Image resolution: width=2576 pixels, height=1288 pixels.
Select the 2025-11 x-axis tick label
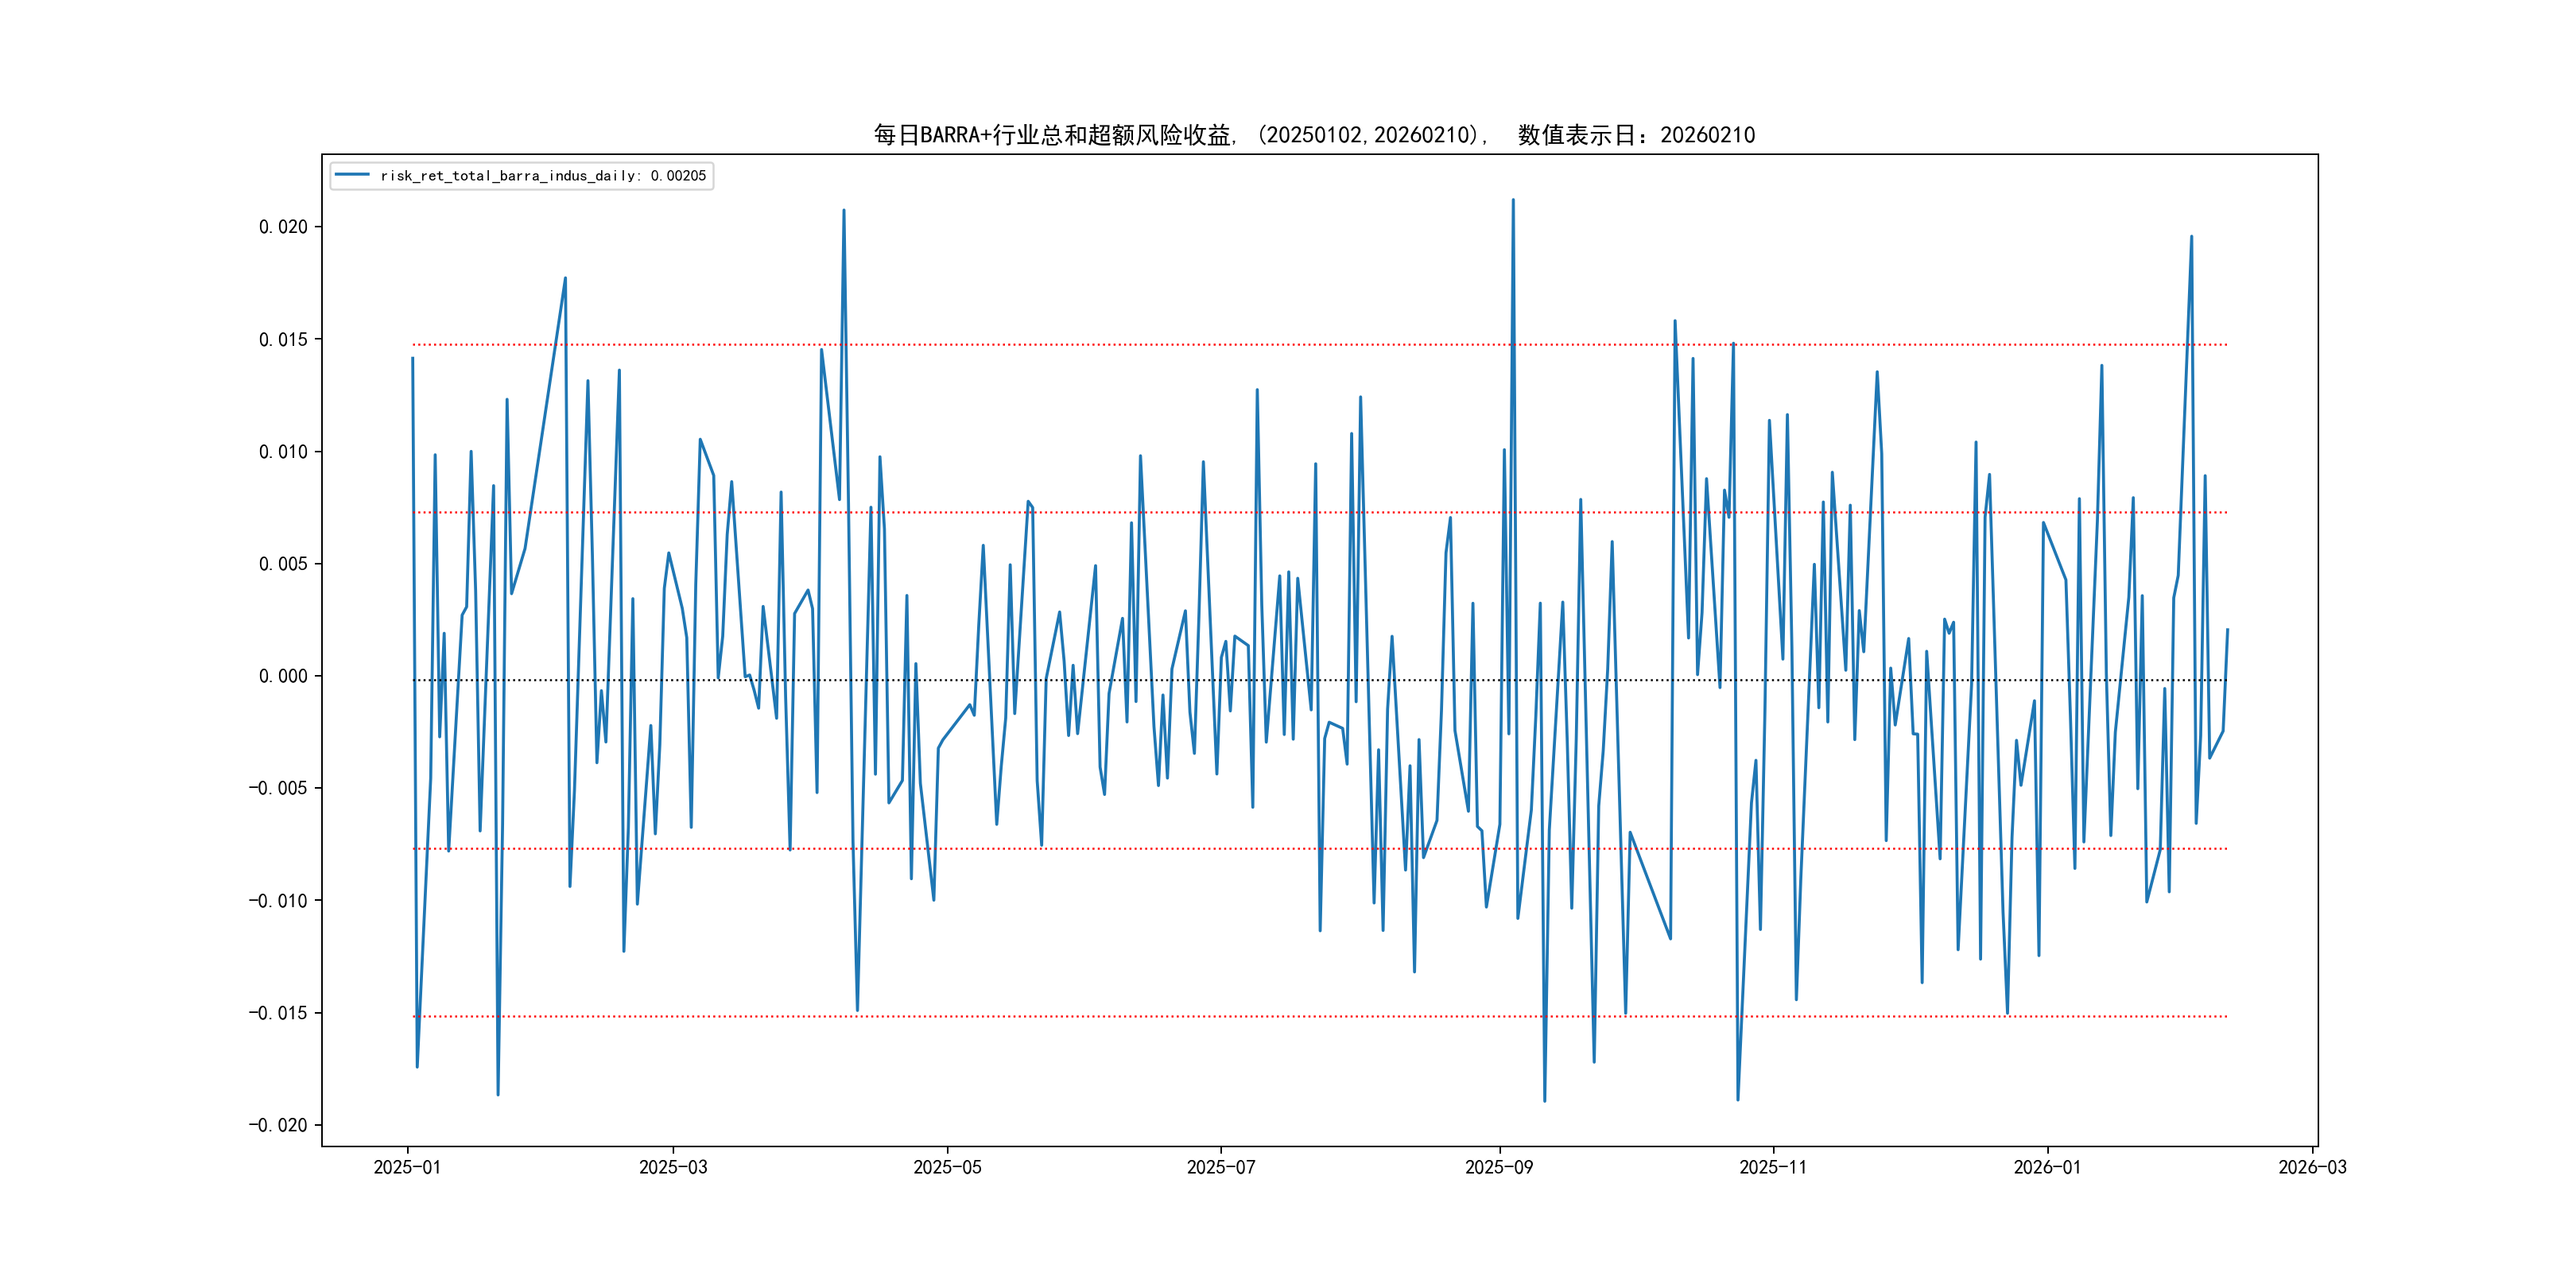(1772, 1167)
